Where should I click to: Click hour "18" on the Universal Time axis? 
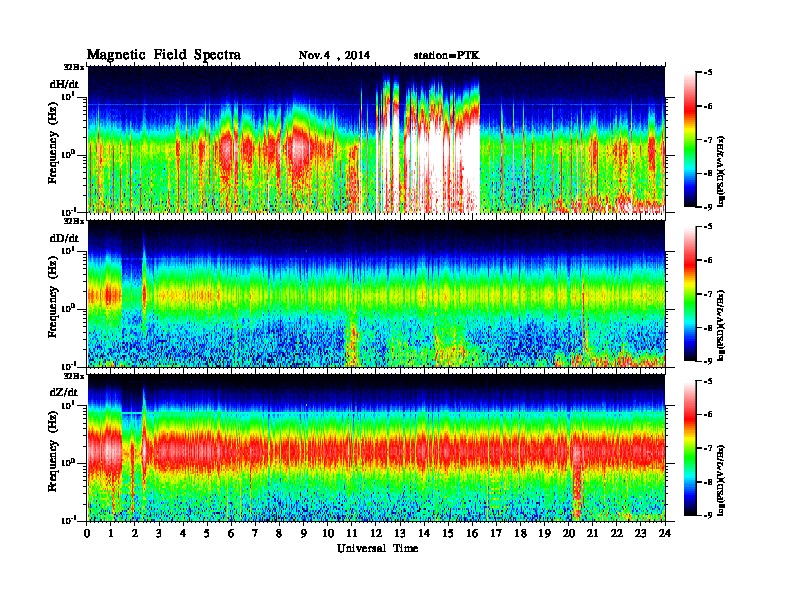[520, 533]
